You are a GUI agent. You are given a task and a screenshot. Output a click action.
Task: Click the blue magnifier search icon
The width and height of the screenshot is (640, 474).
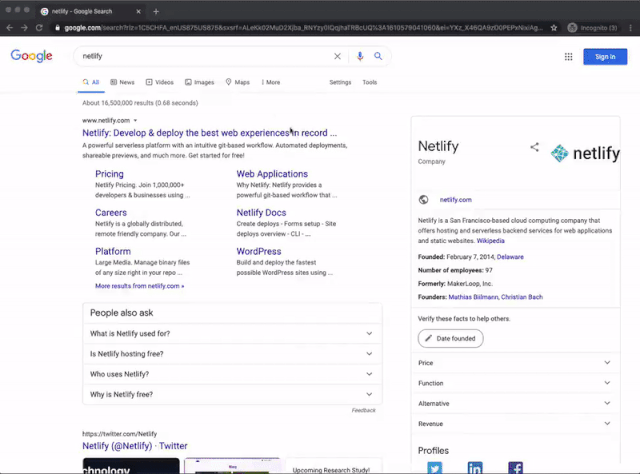click(x=378, y=57)
